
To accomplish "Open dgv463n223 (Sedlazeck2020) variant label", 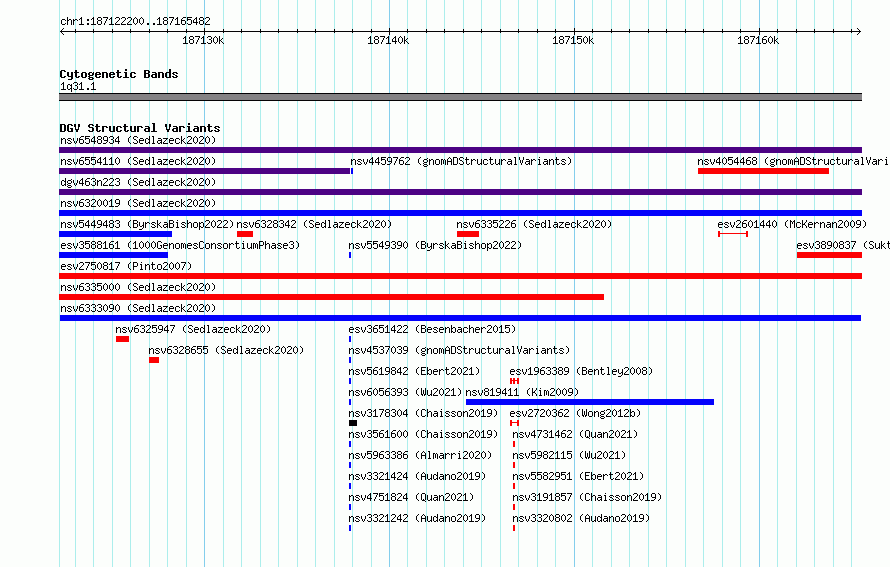I will (x=138, y=182).
